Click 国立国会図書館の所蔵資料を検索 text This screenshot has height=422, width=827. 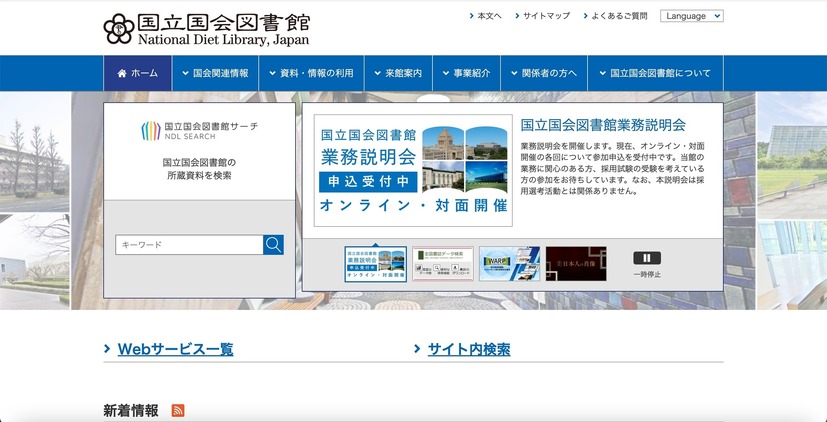[x=199, y=169]
